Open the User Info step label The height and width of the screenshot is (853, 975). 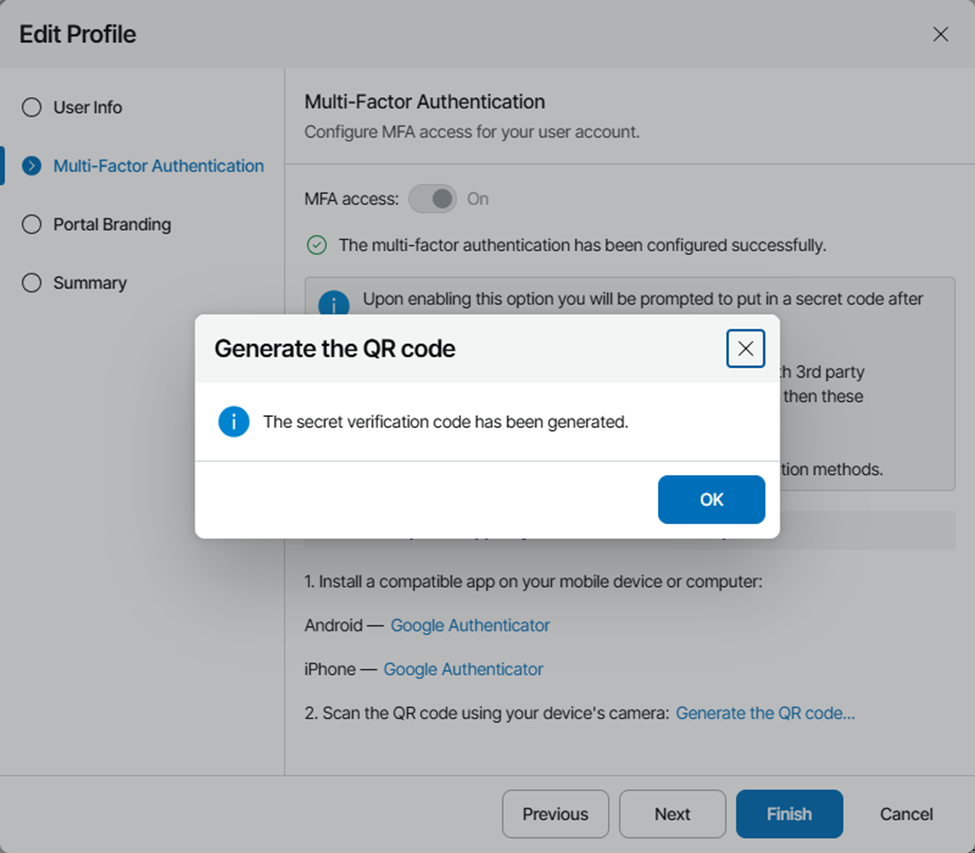(x=88, y=107)
